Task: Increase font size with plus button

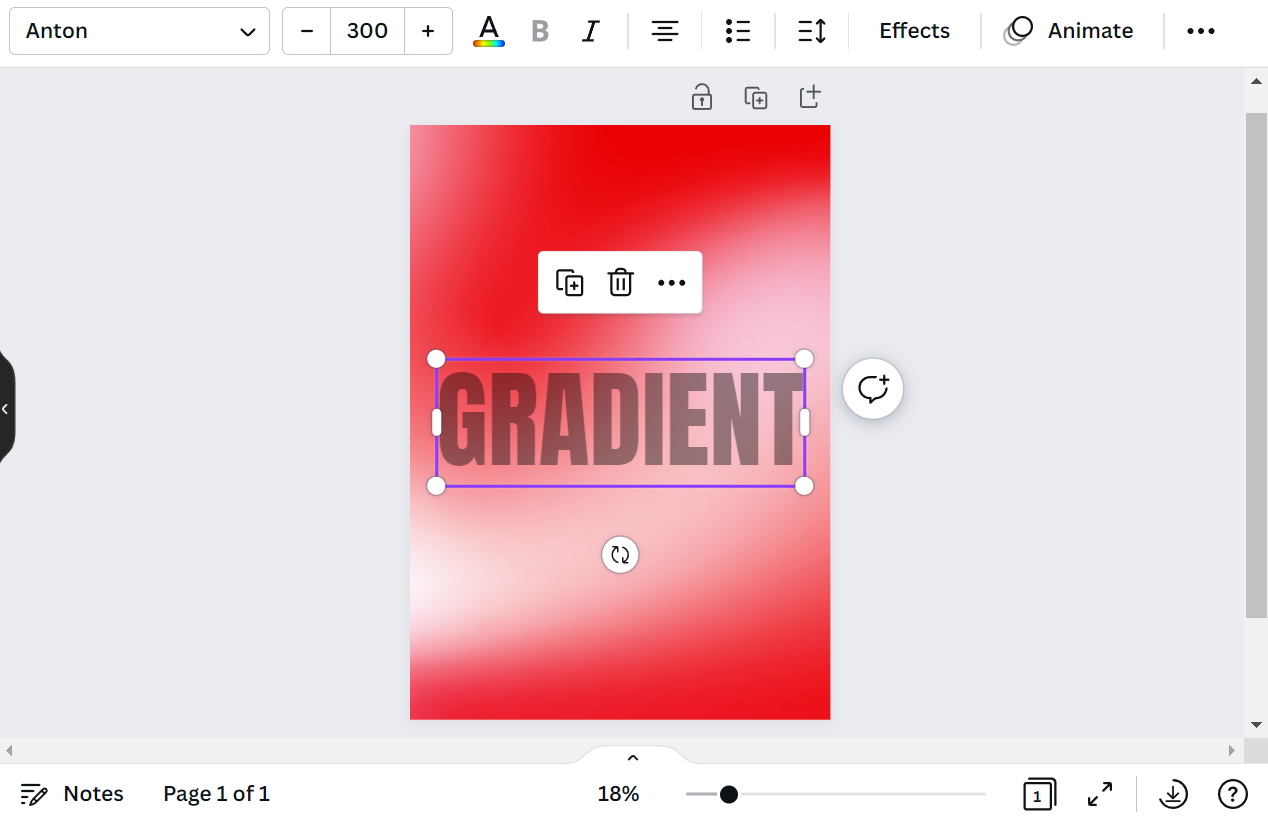Action: point(428,31)
